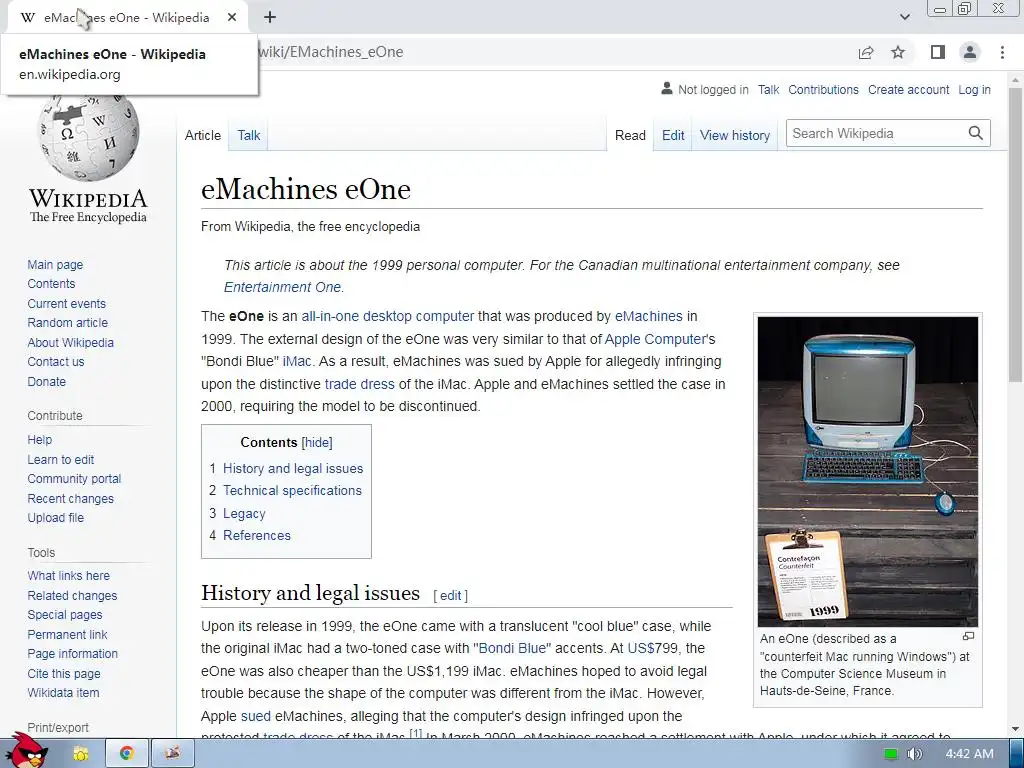
Task: Open Chrome from the taskbar
Action: (126, 754)
